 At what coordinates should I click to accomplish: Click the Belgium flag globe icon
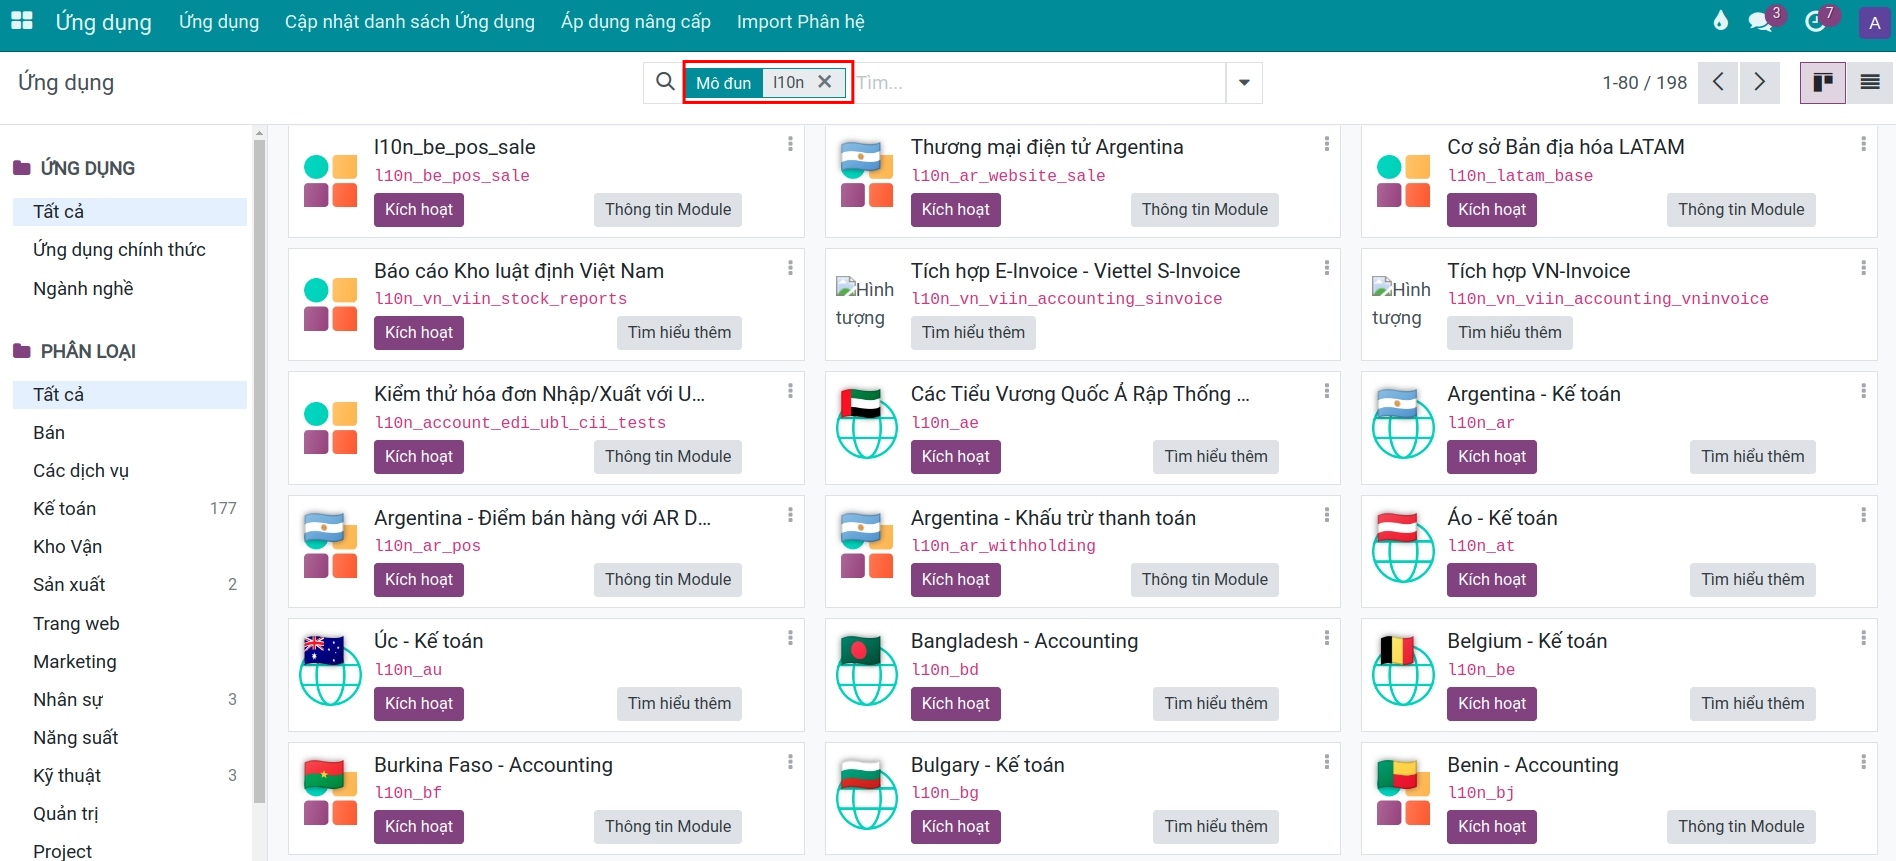coord(1403,670)
